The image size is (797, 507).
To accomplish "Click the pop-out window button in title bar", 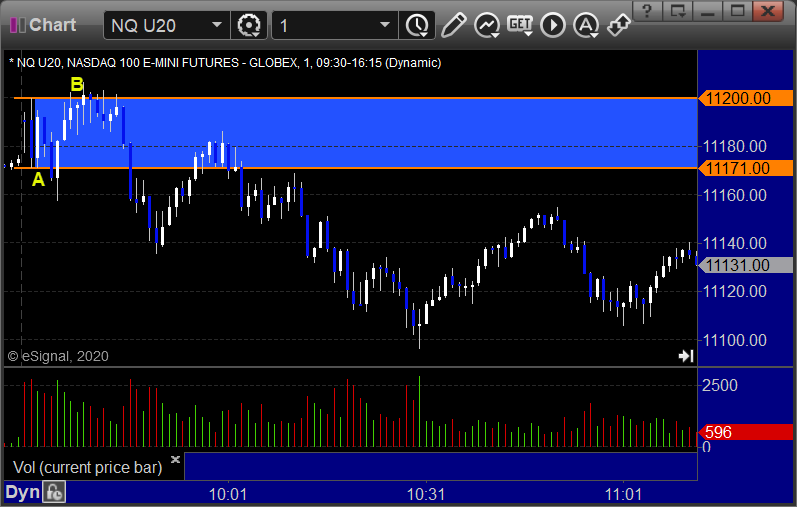I will [x=678, y=10].
